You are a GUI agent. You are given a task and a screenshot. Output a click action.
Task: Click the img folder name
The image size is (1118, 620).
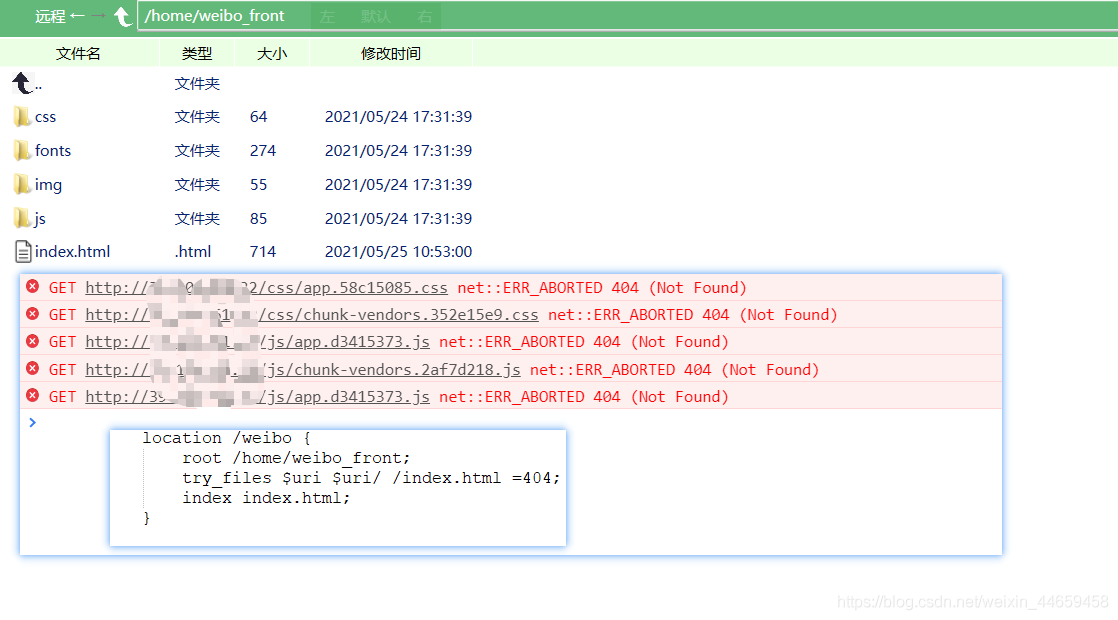coord(48,185)
